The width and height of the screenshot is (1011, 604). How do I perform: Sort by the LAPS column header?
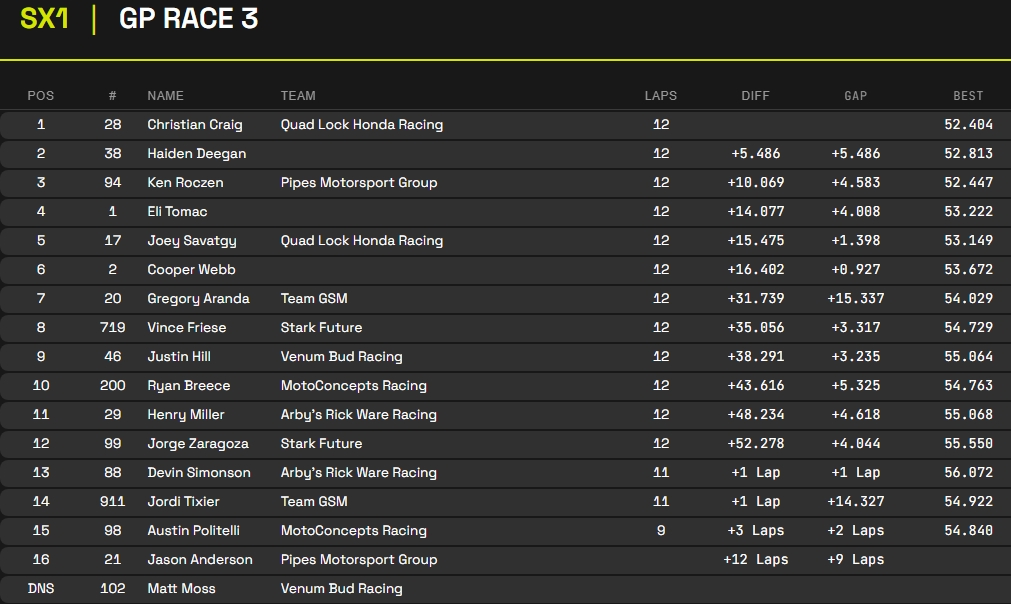click(660, 96)
